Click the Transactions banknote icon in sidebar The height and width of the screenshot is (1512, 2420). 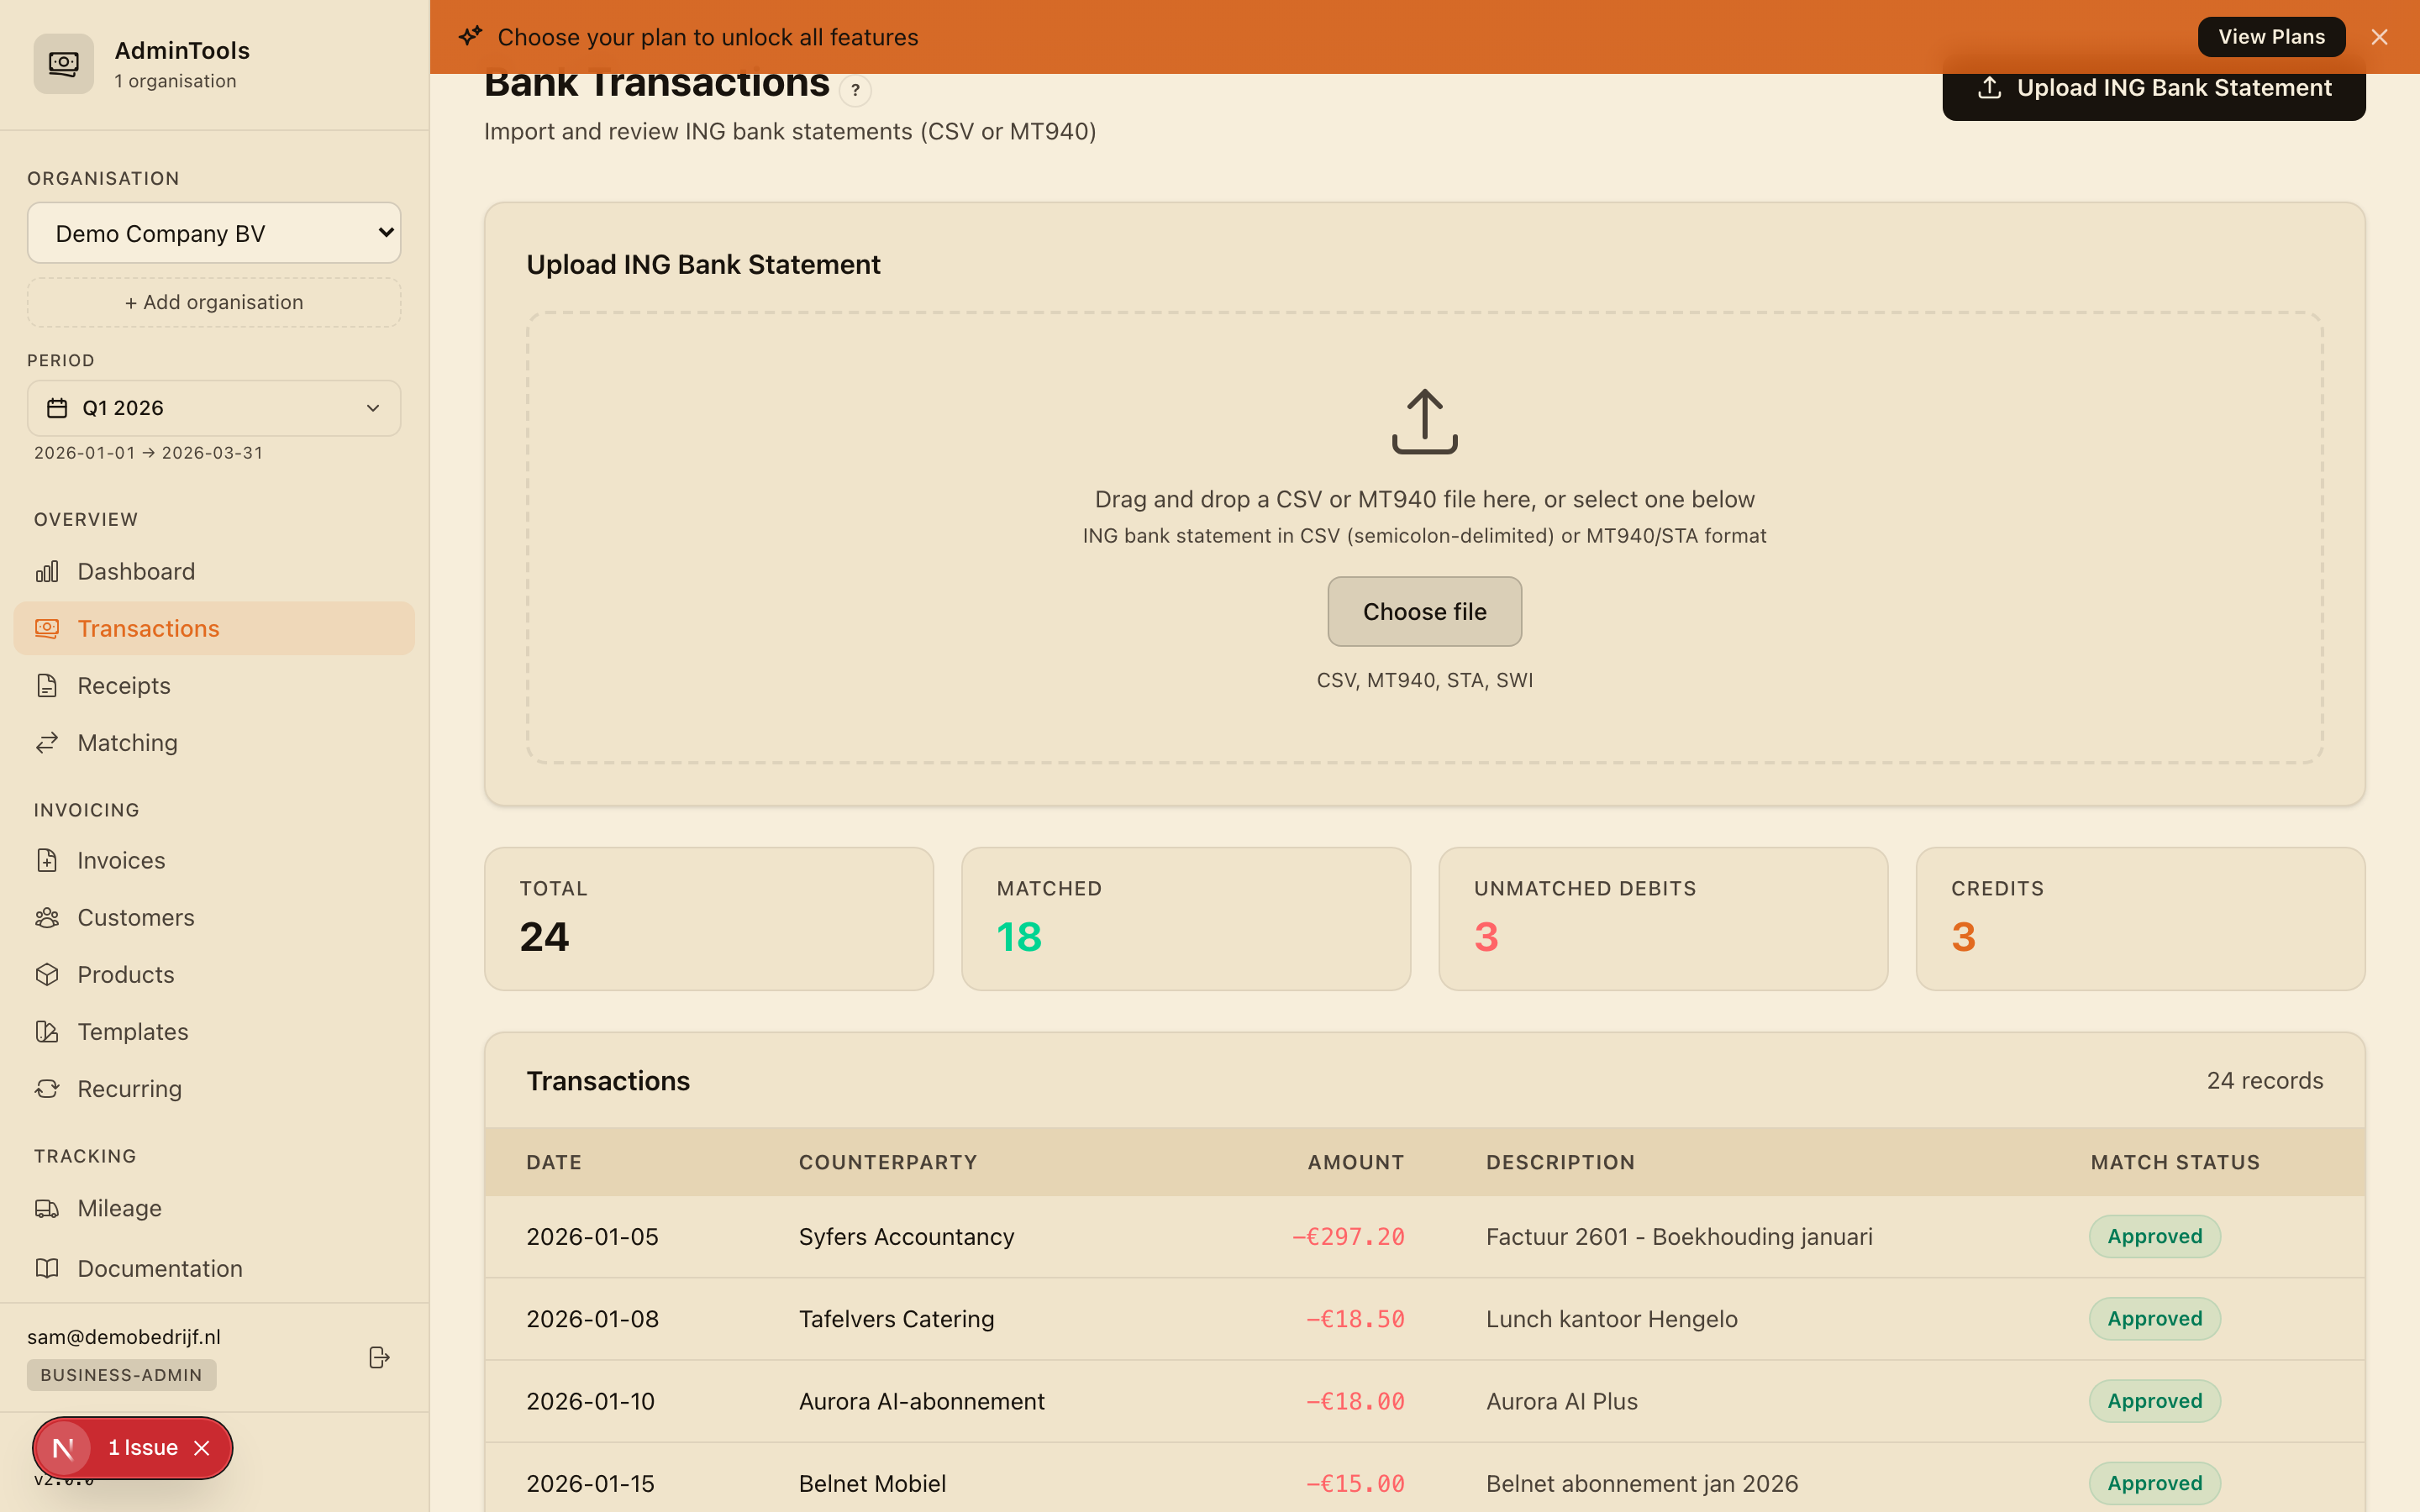tap(47, 628)
